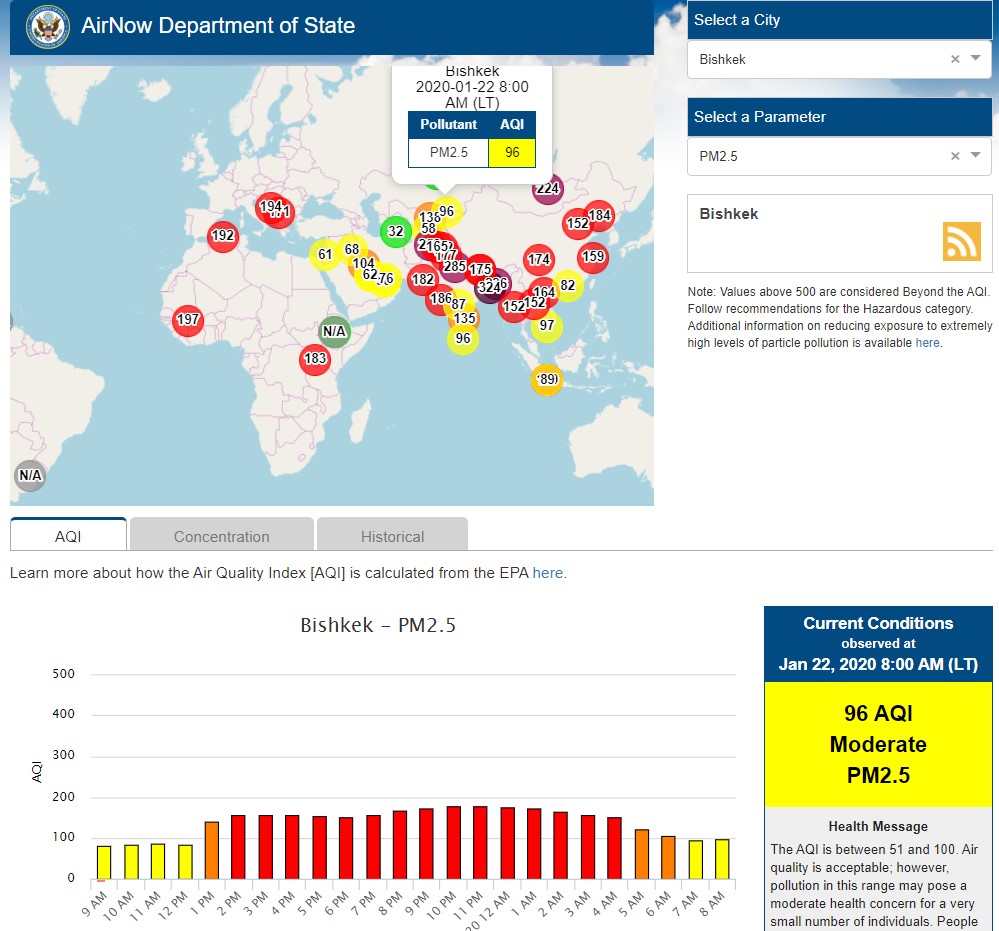
Task: Select the AQI tab
Action: point(68,536)
